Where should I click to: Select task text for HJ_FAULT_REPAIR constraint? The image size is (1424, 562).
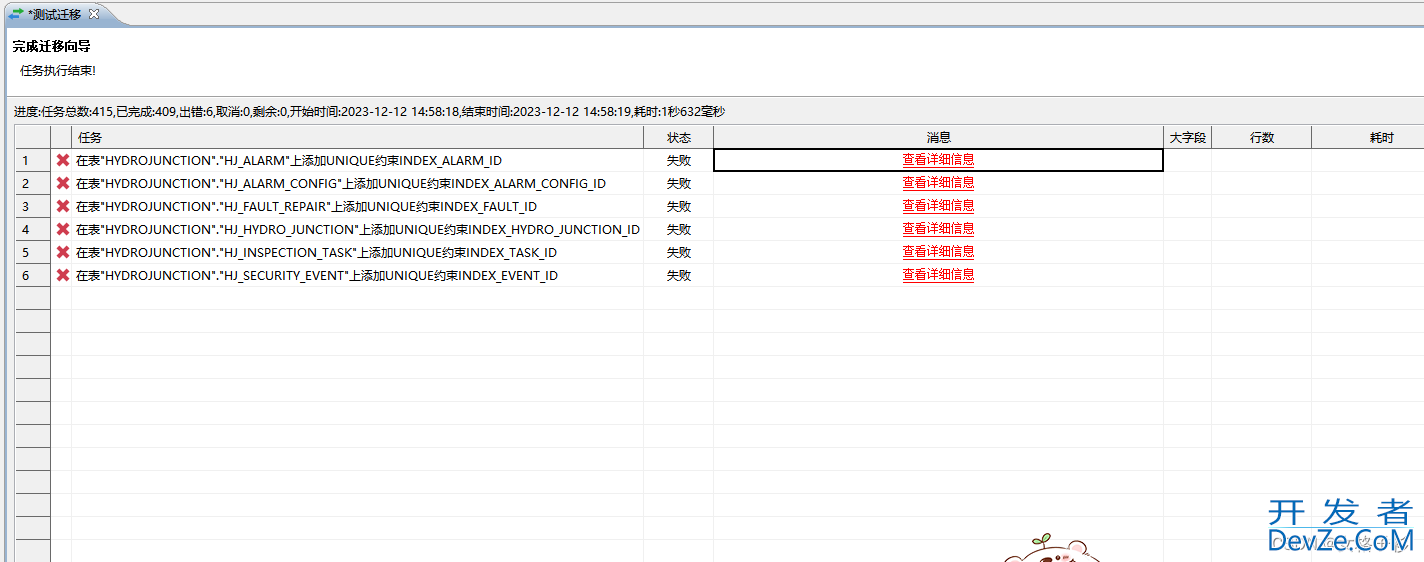tap(306, 206)
